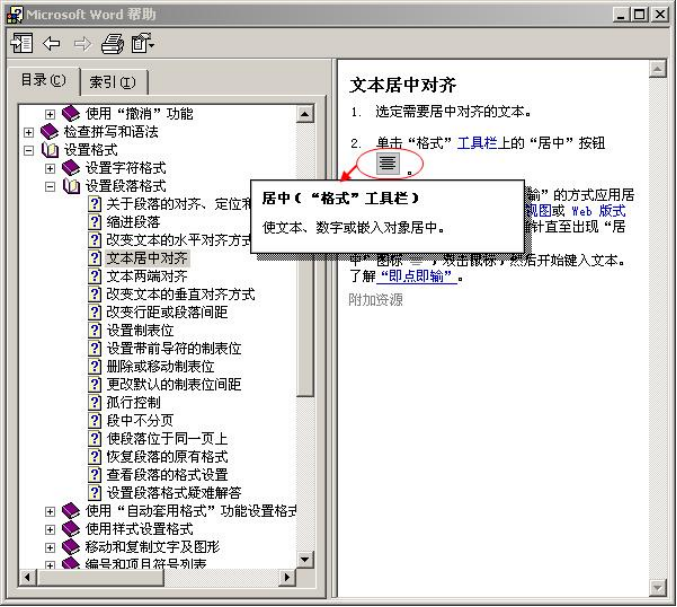Screen dimensions: 677x607
Task: Click the tree pane scroll down arrow
Action: click(305, 560)
